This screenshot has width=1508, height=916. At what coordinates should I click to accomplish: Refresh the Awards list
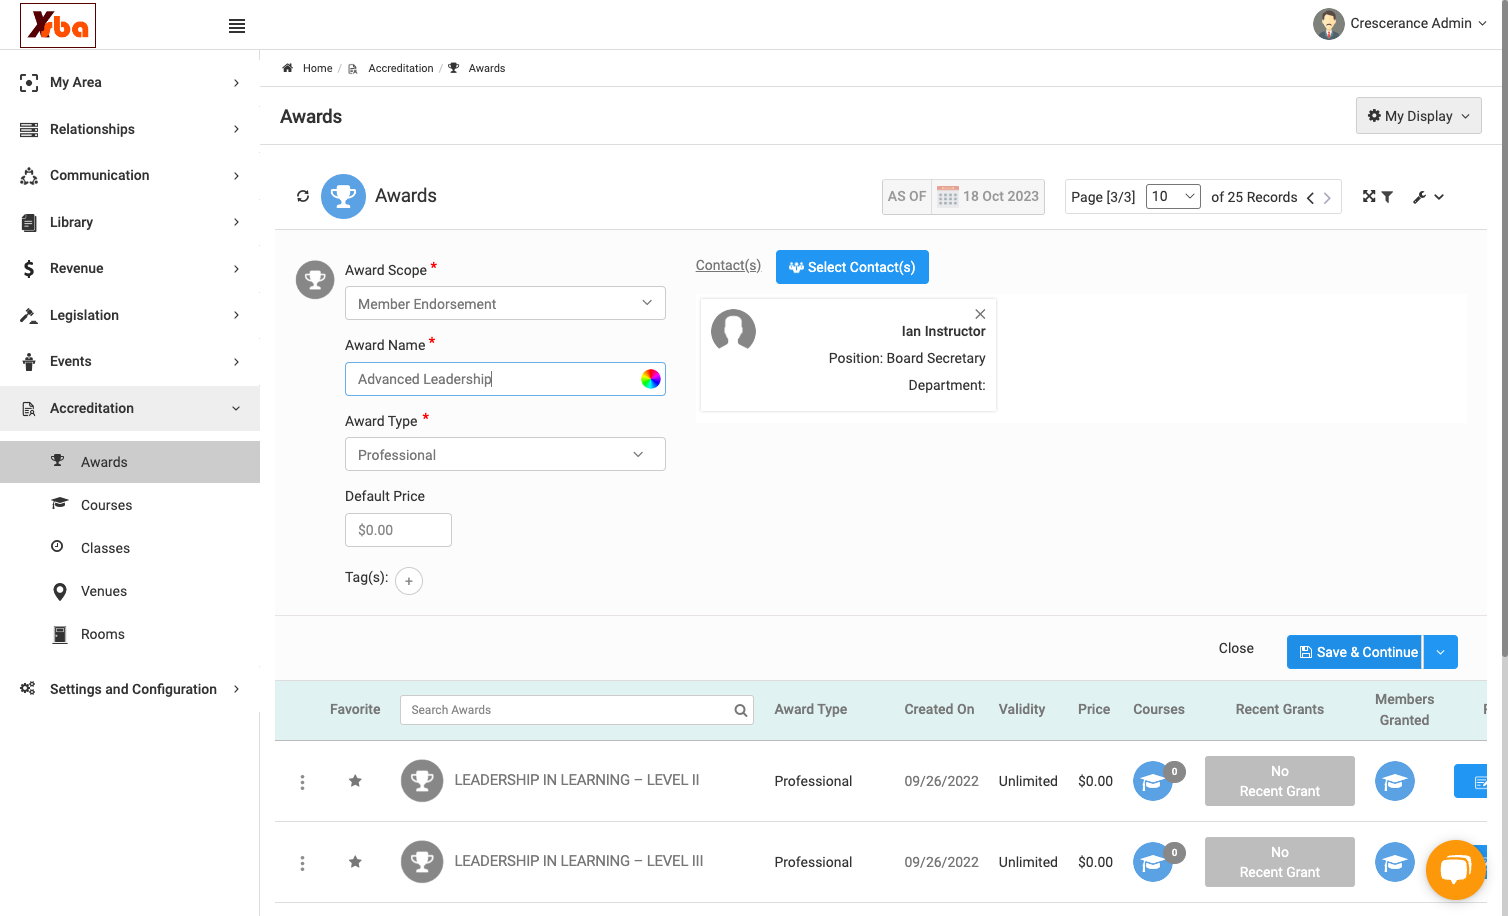pos(303,196)
